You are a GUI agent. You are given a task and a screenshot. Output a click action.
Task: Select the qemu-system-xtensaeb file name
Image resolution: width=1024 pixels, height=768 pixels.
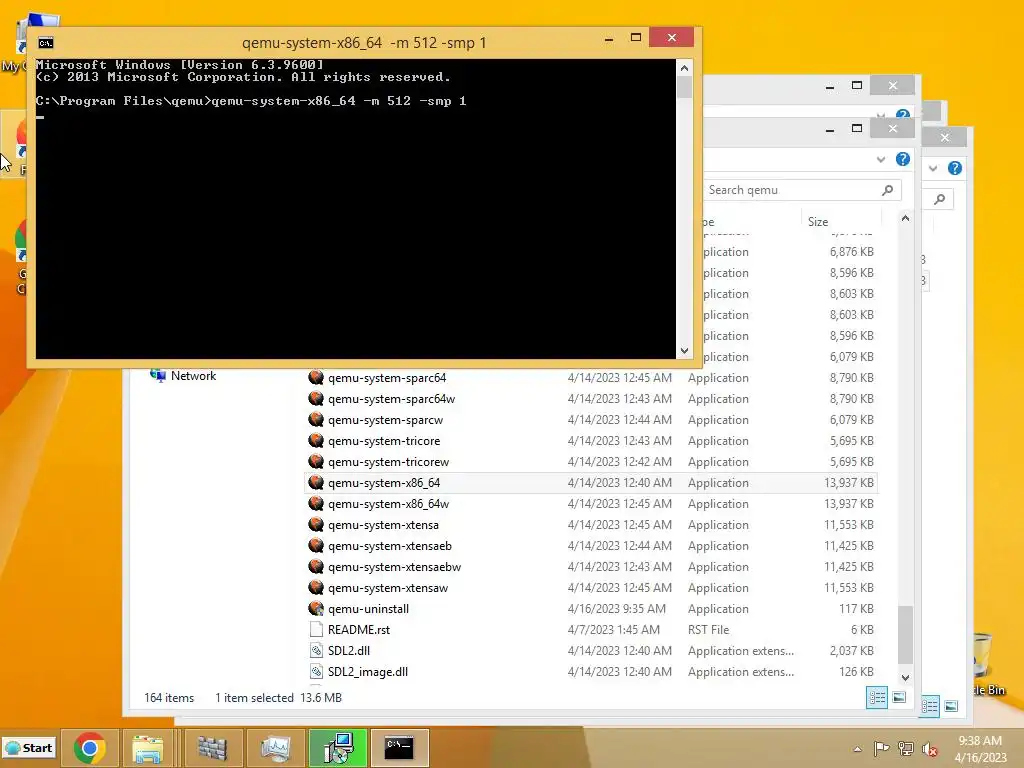390,546
